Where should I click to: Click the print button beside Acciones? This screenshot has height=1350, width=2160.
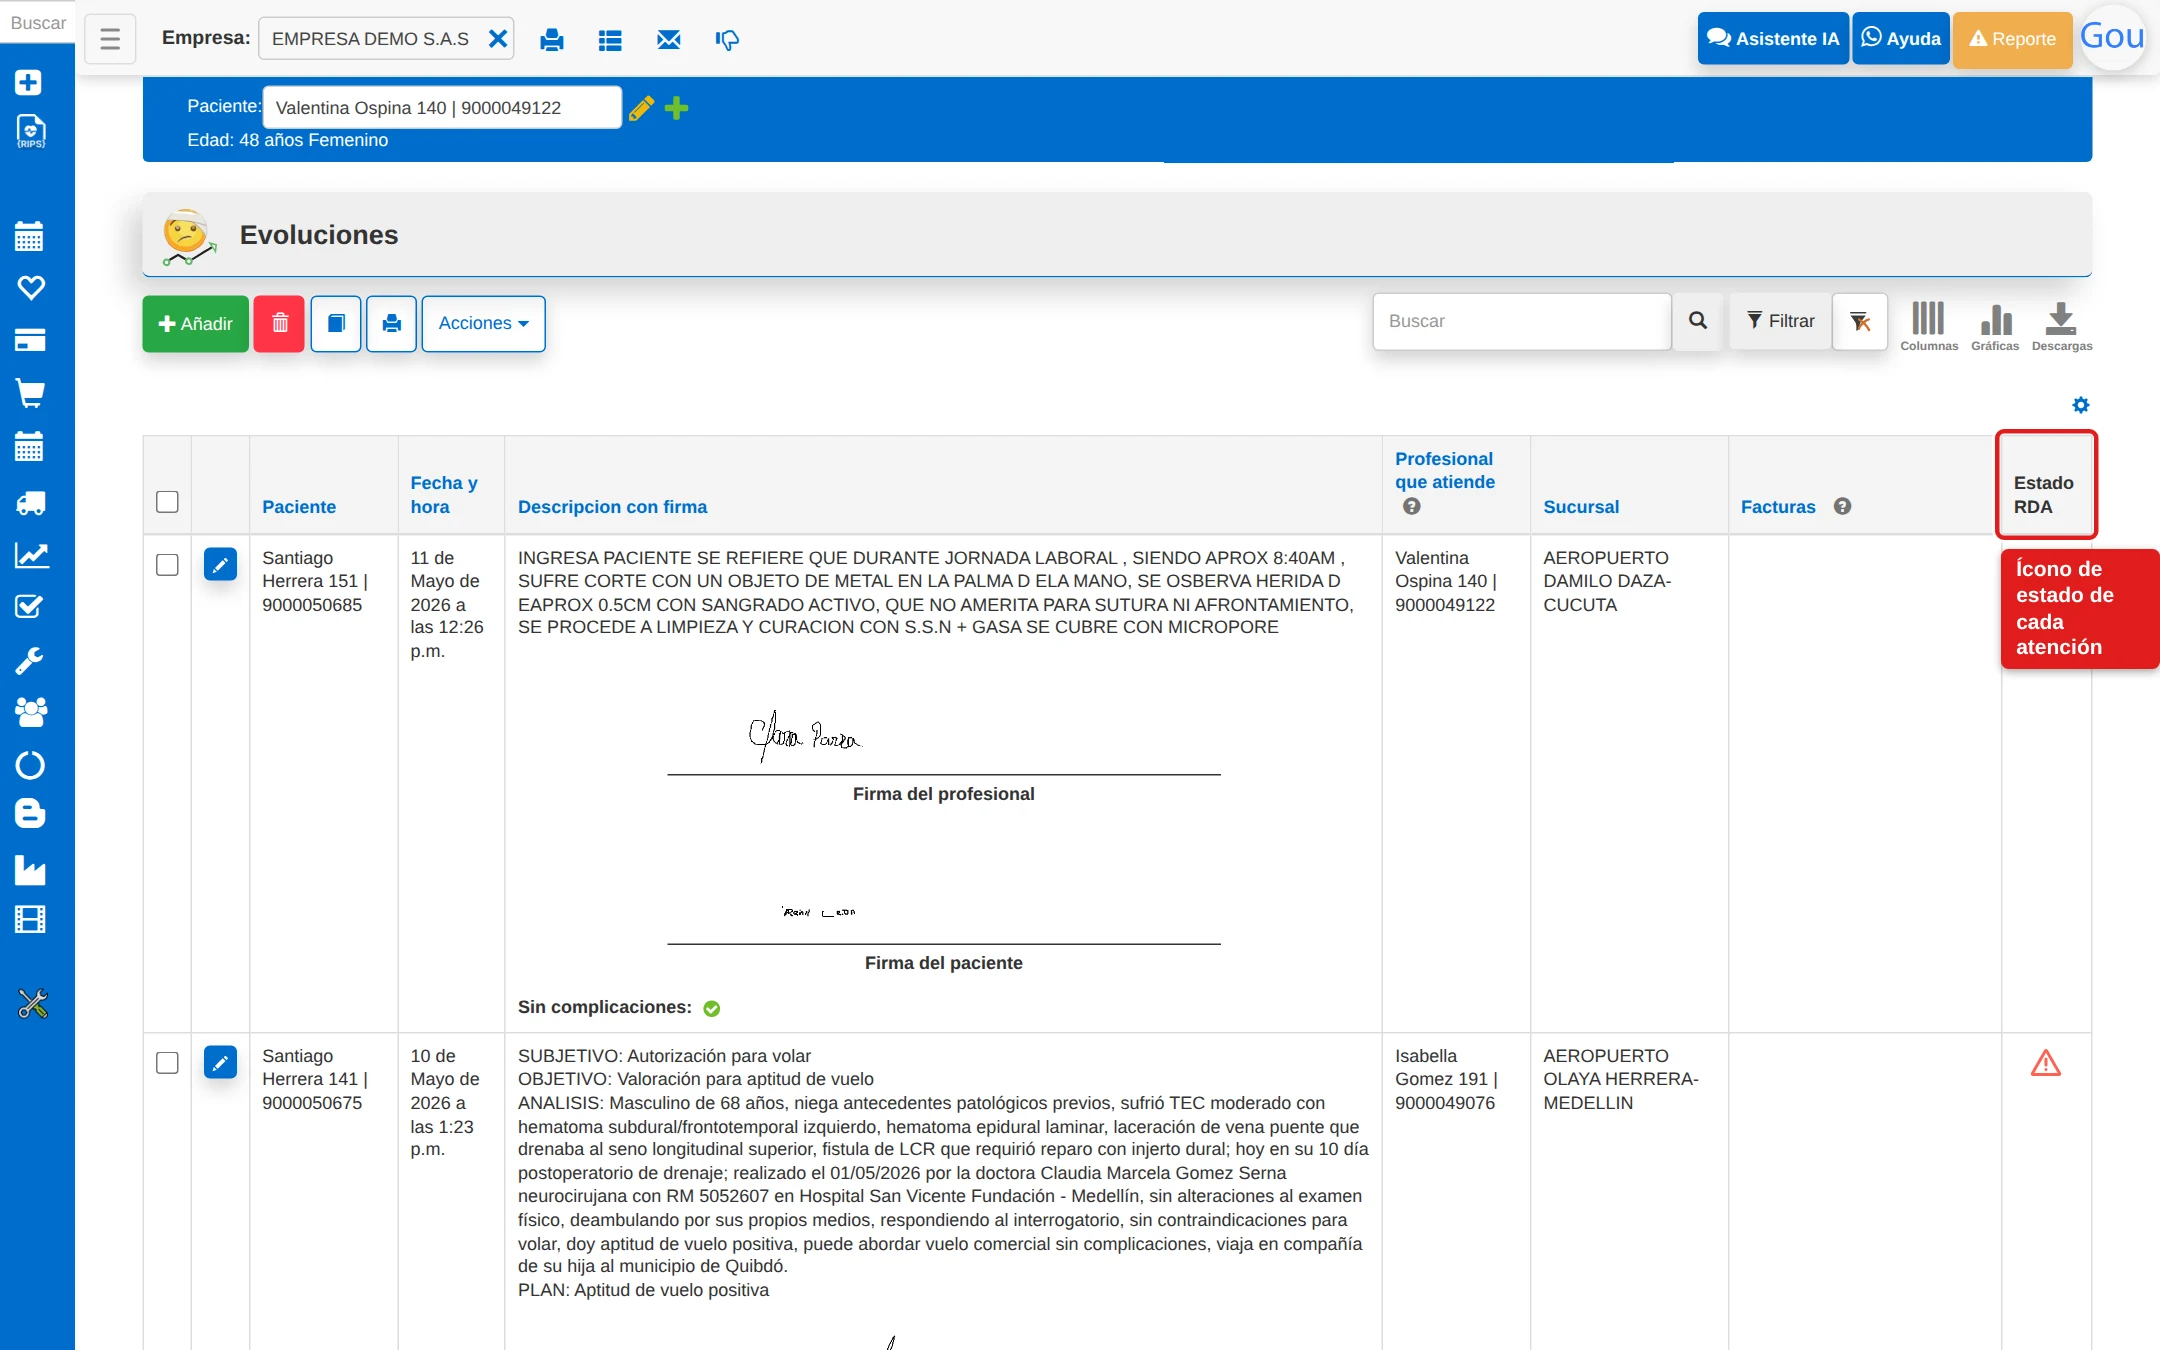(x=391, y=324)
